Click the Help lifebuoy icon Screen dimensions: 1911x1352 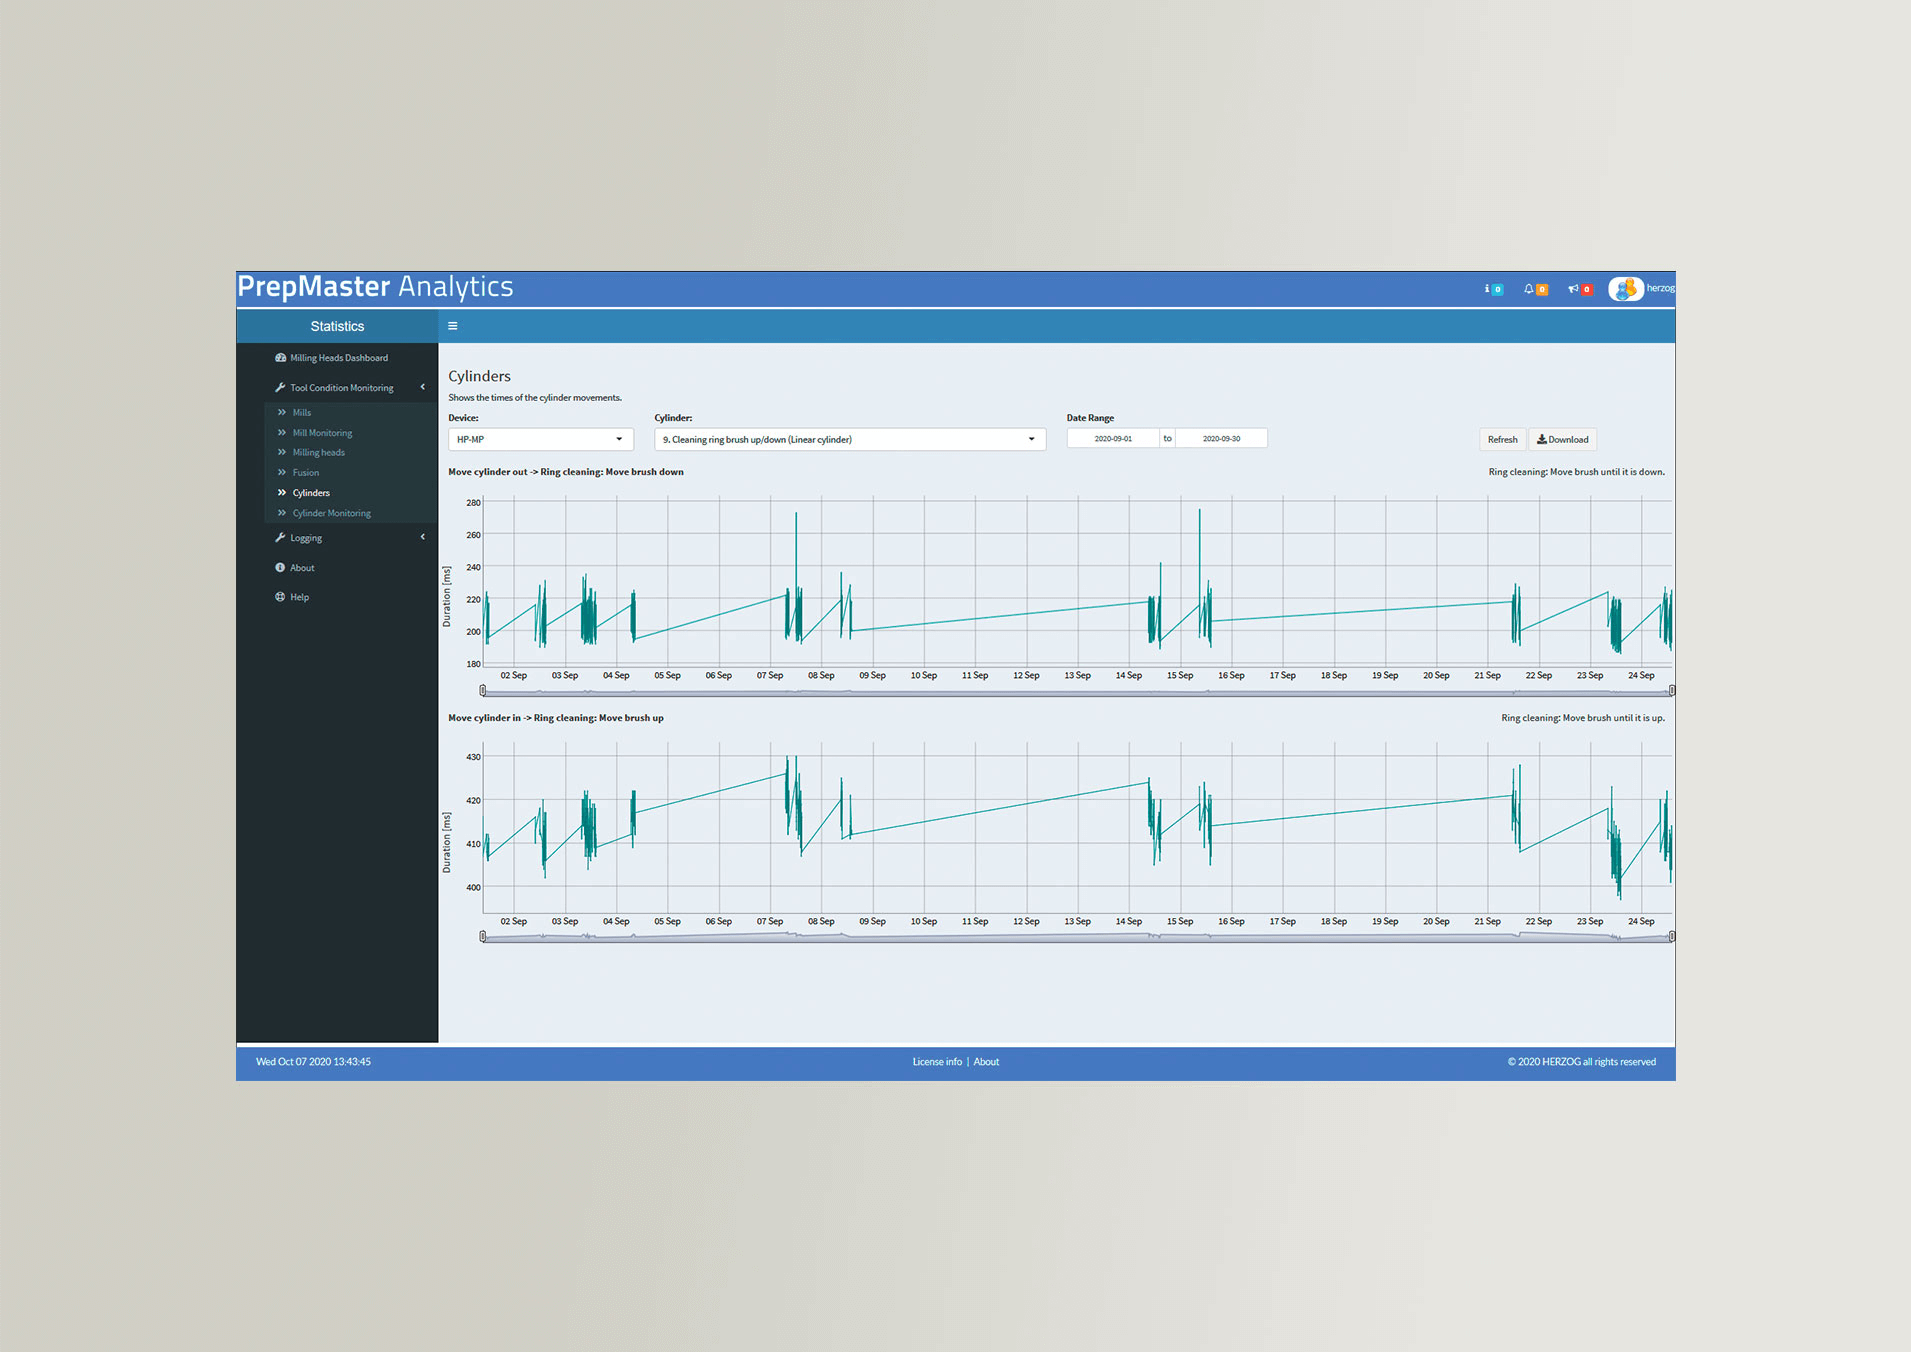point(280,597)
